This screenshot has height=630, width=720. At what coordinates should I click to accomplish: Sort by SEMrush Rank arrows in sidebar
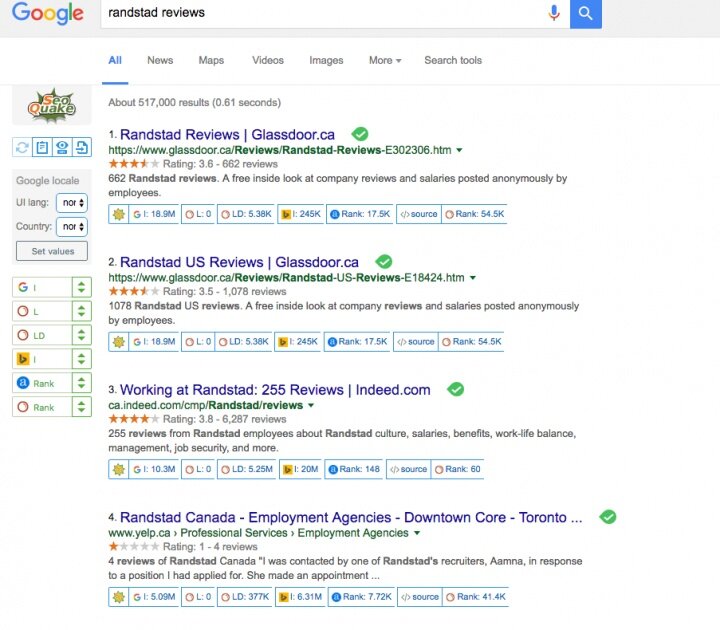click(81, 407)
